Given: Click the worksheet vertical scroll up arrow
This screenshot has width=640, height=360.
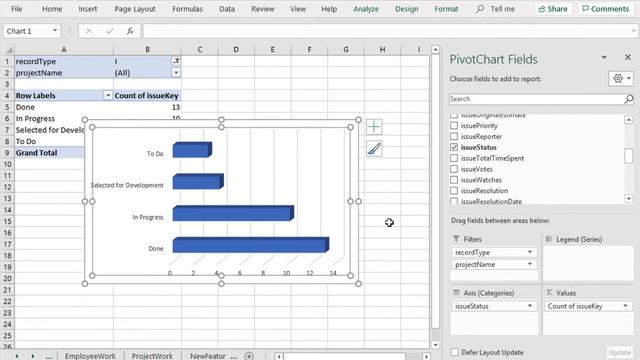Looking at the screenshot, I should pyautogui.click(x=436, y=50).
